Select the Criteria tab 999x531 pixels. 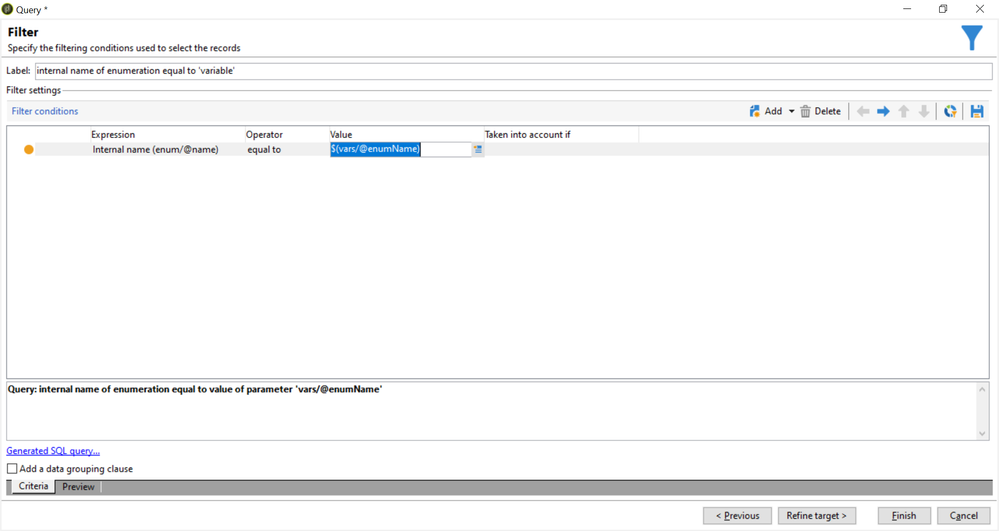tap(33, 487)
